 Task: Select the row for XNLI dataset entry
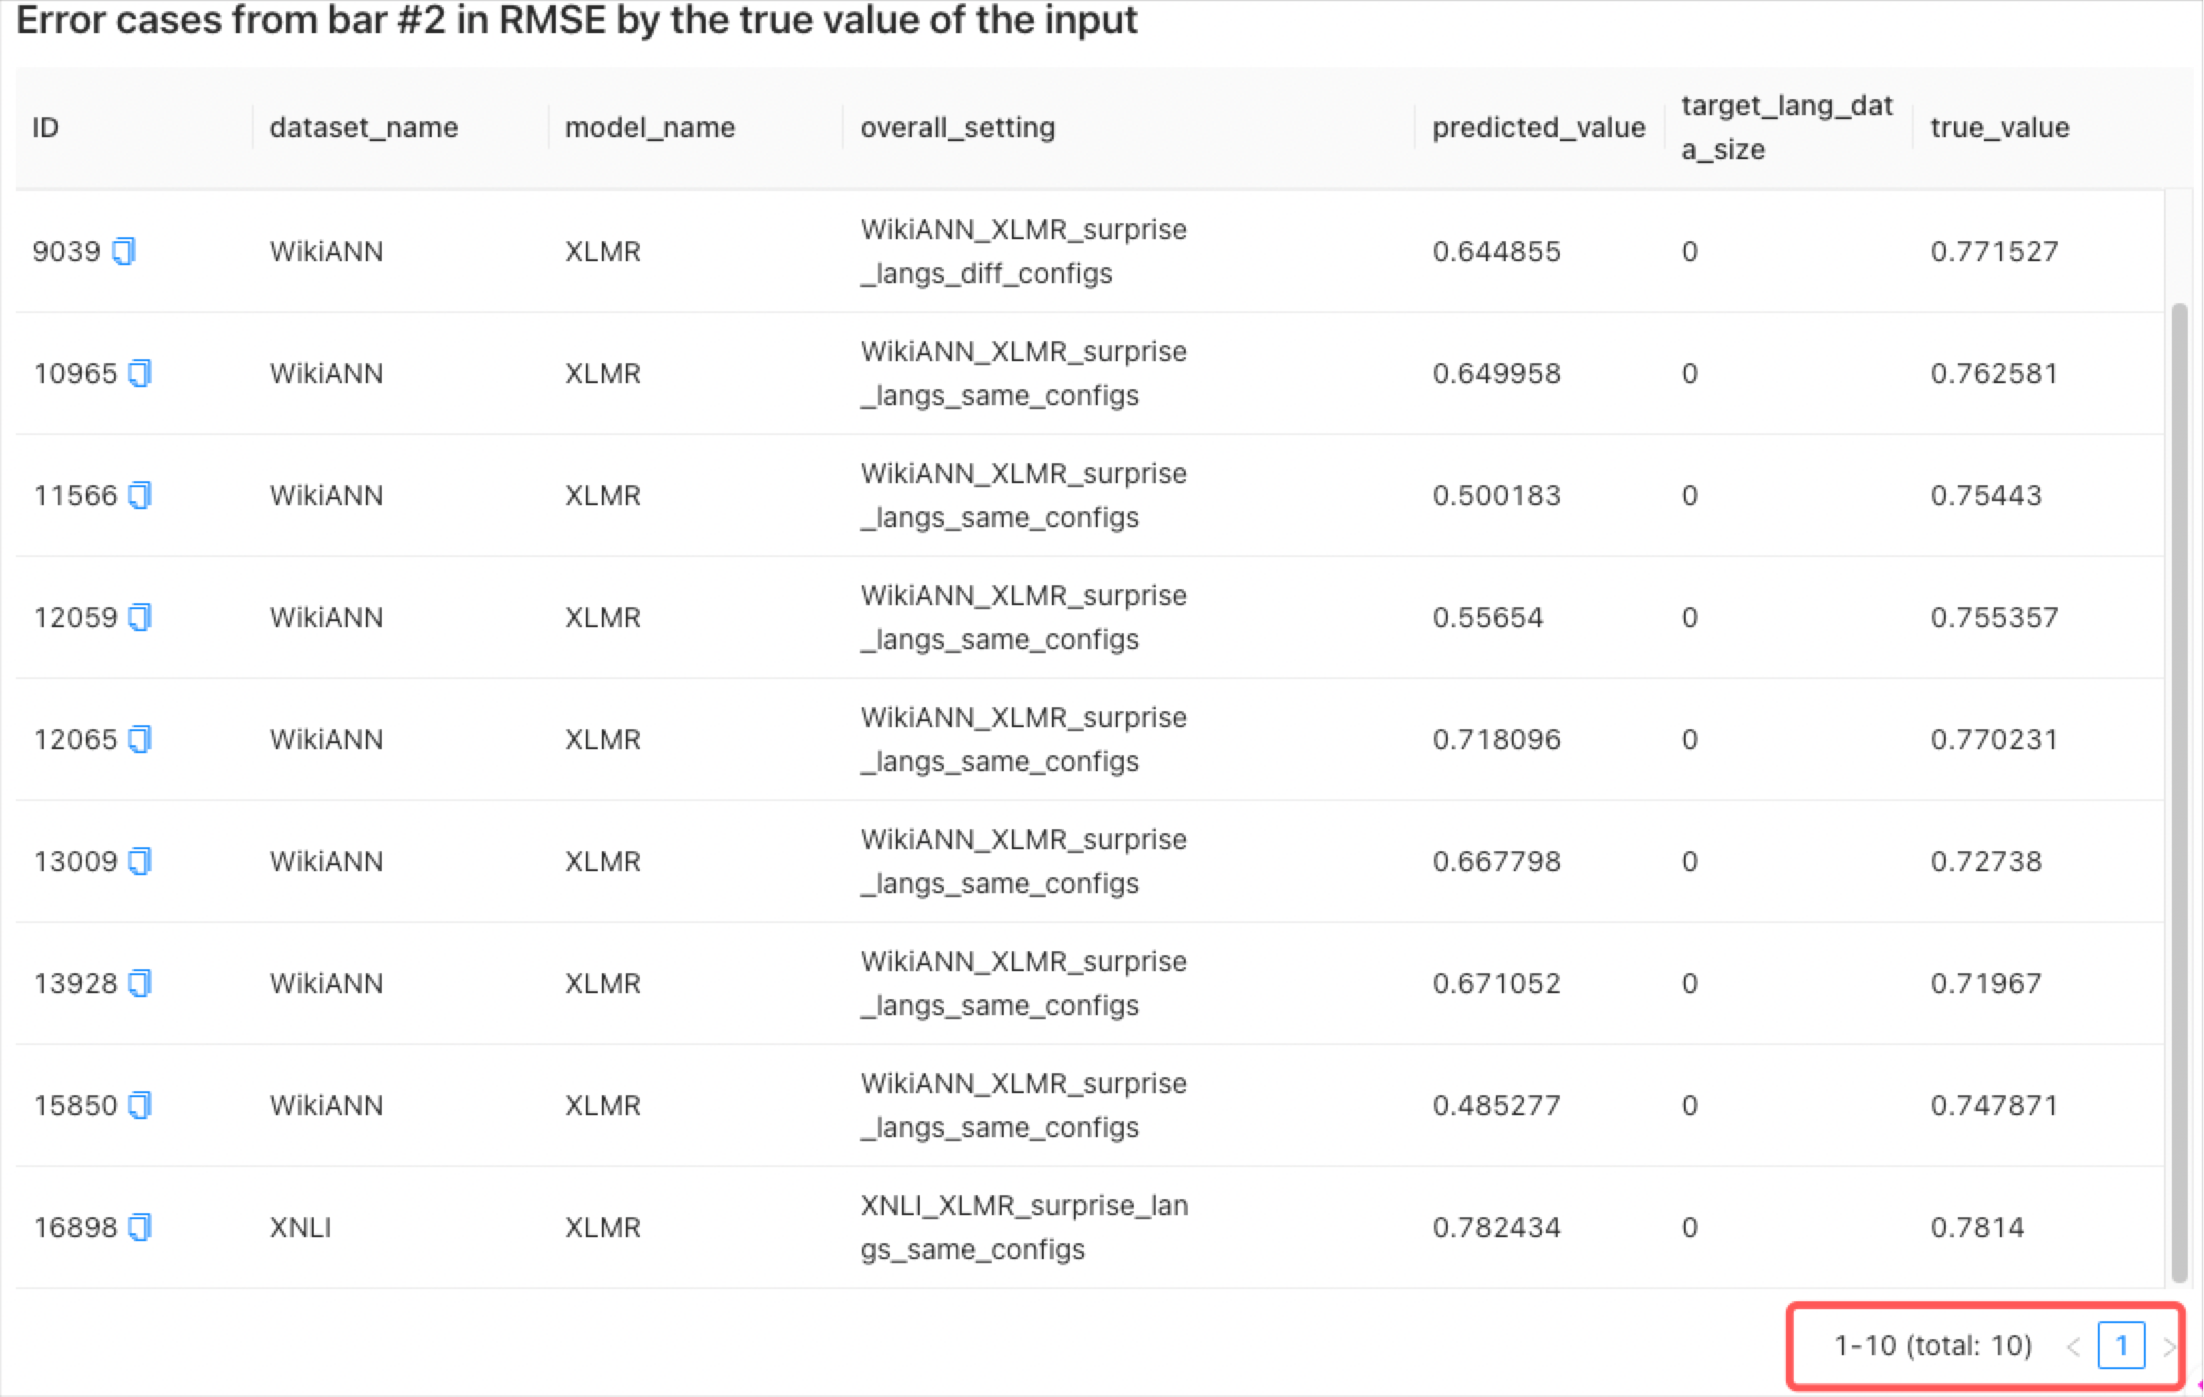click(x=700, y=1227)
